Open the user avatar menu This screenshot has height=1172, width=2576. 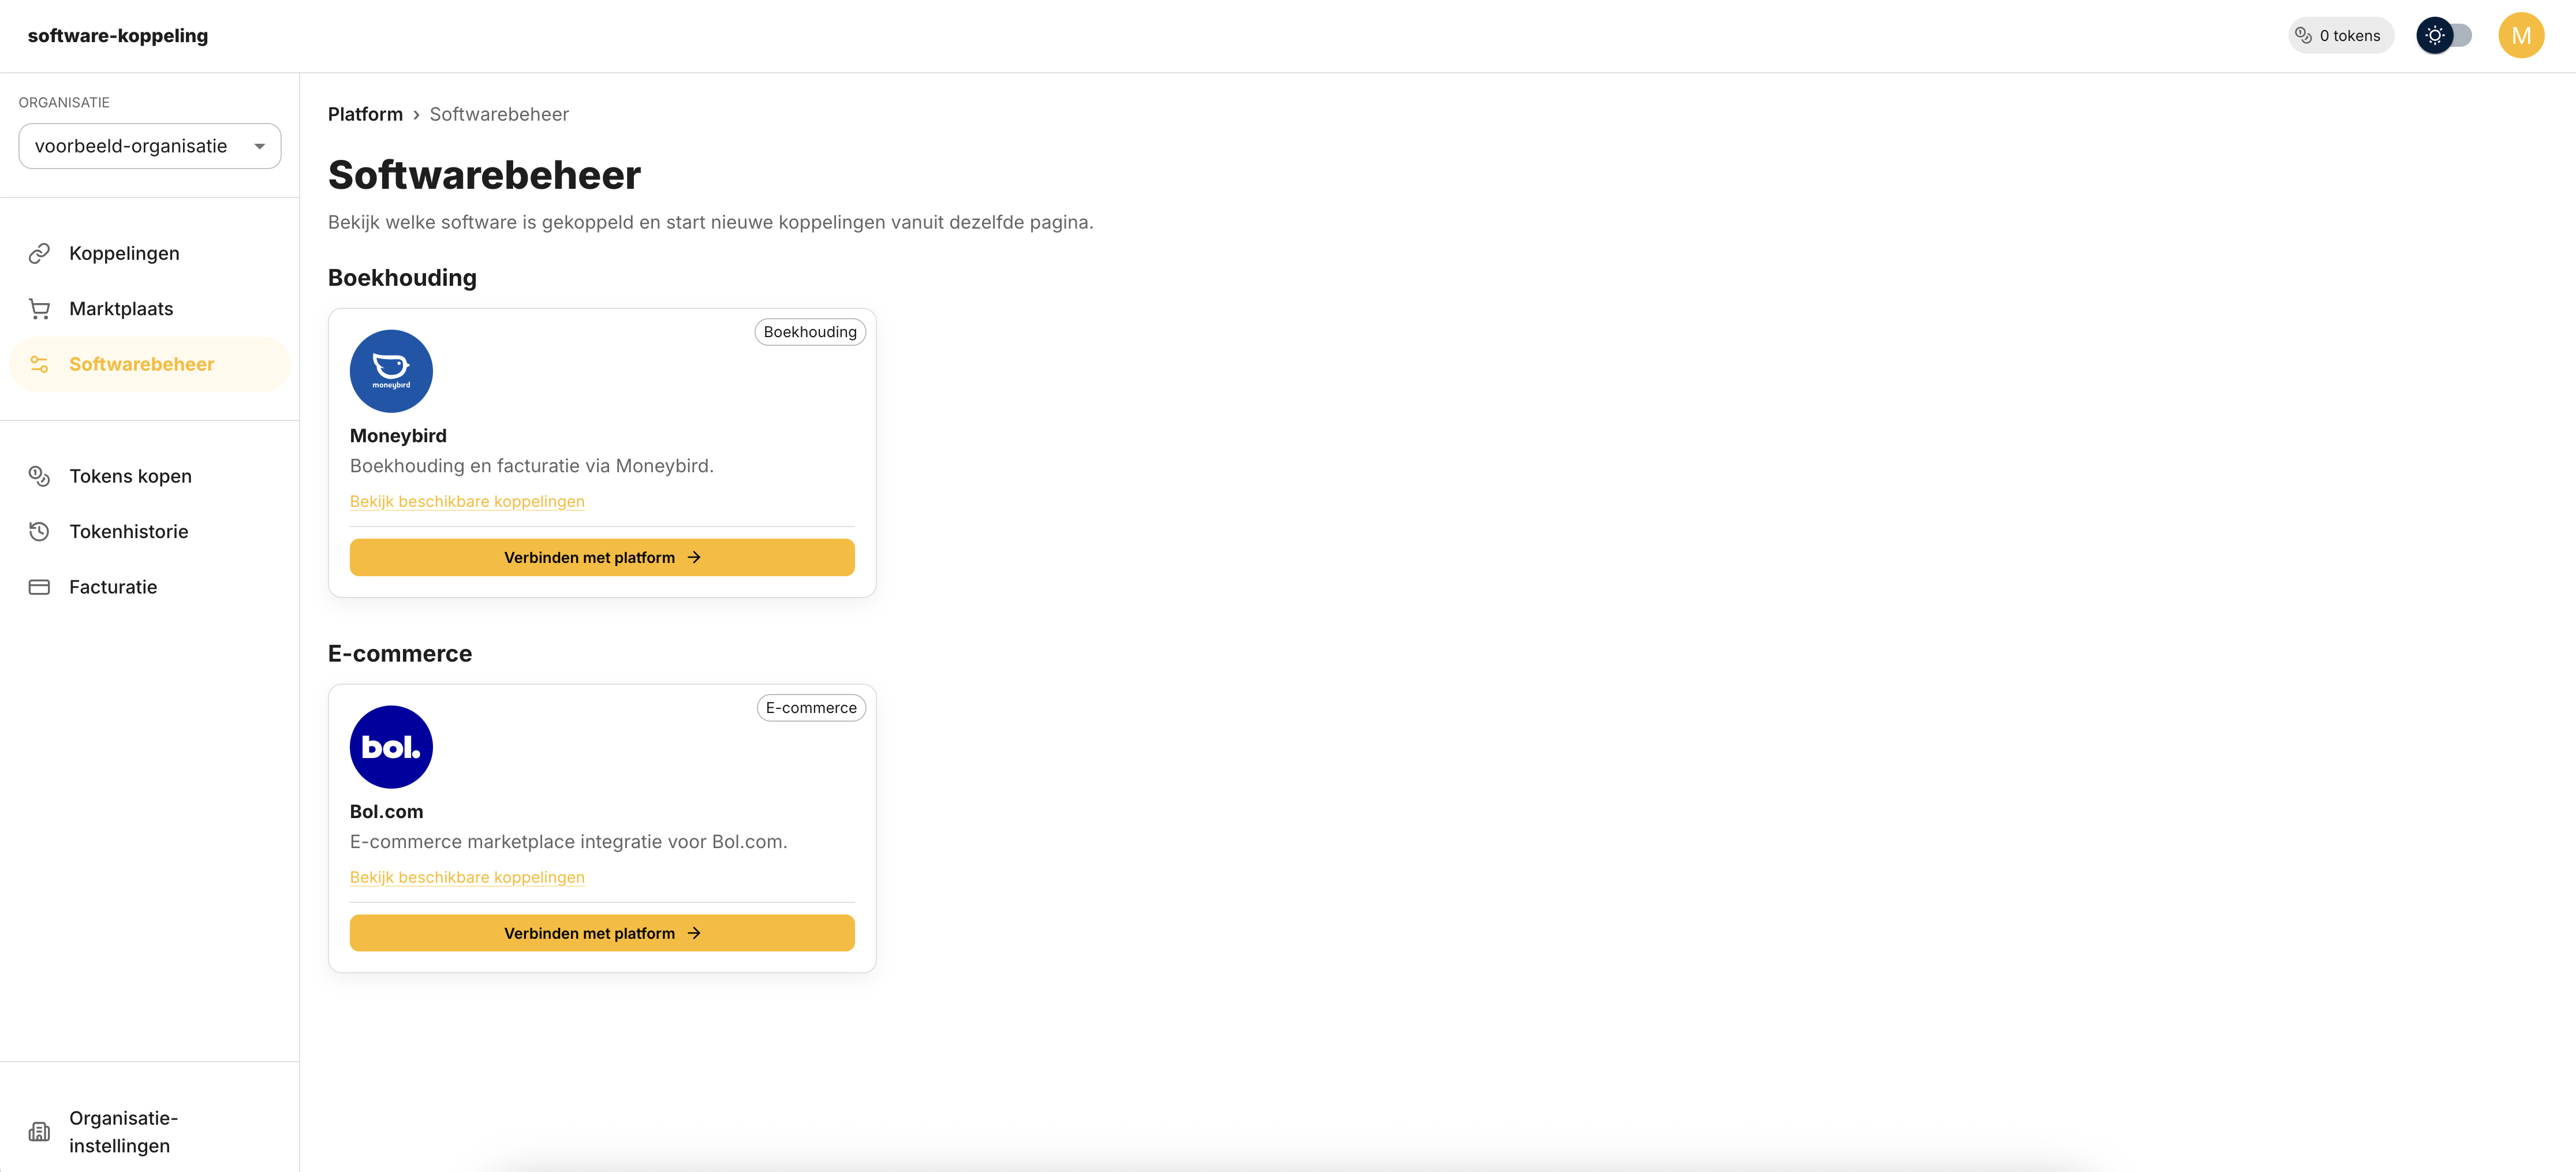2520,36
